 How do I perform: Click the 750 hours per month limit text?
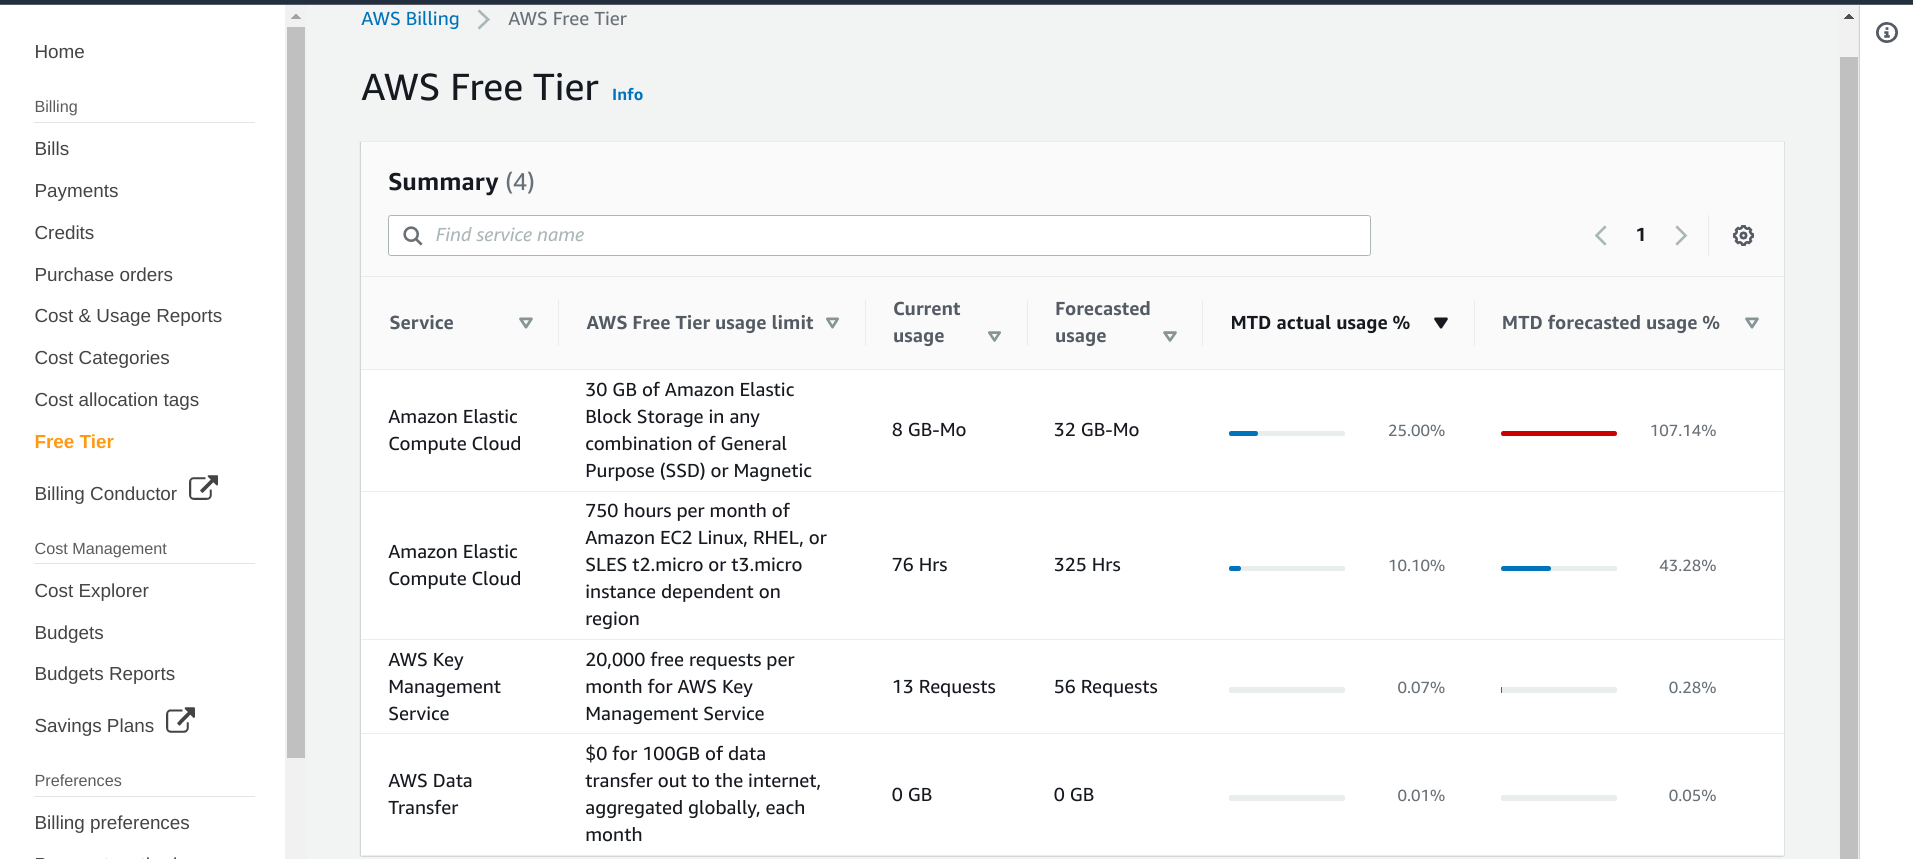[x=706, y=565]
